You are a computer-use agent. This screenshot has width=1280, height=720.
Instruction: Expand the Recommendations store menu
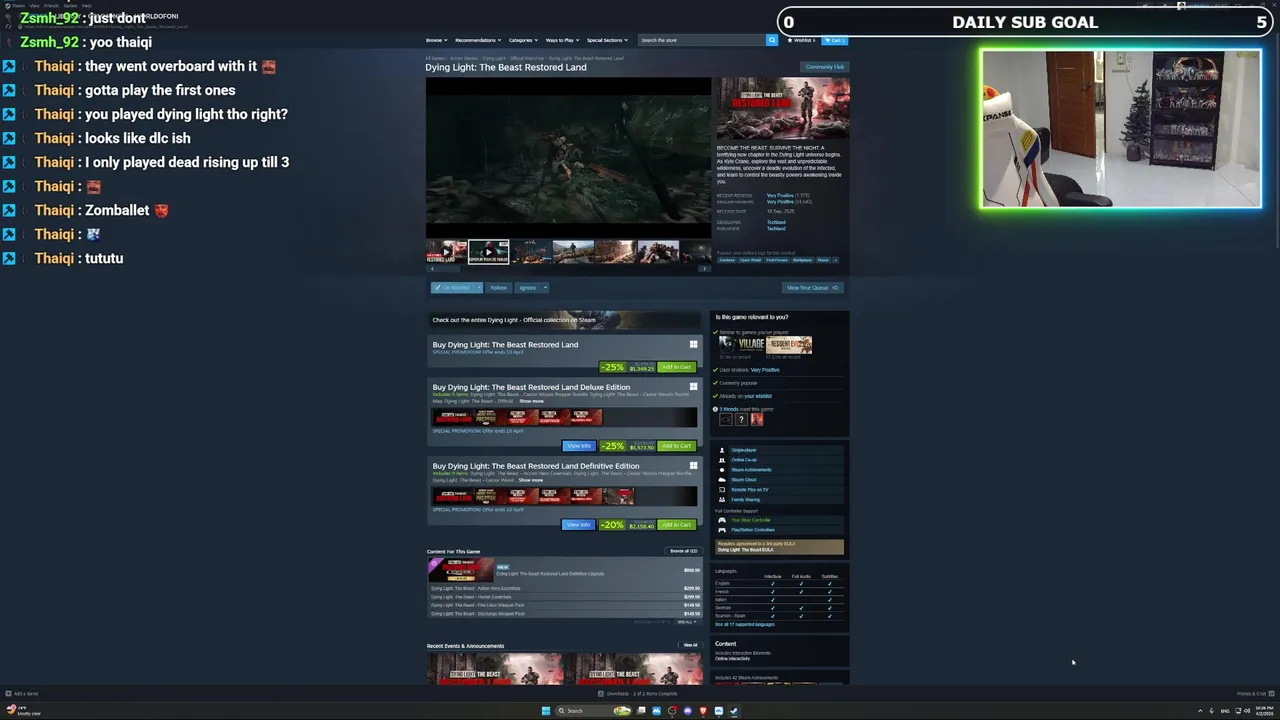pos(478,40)
